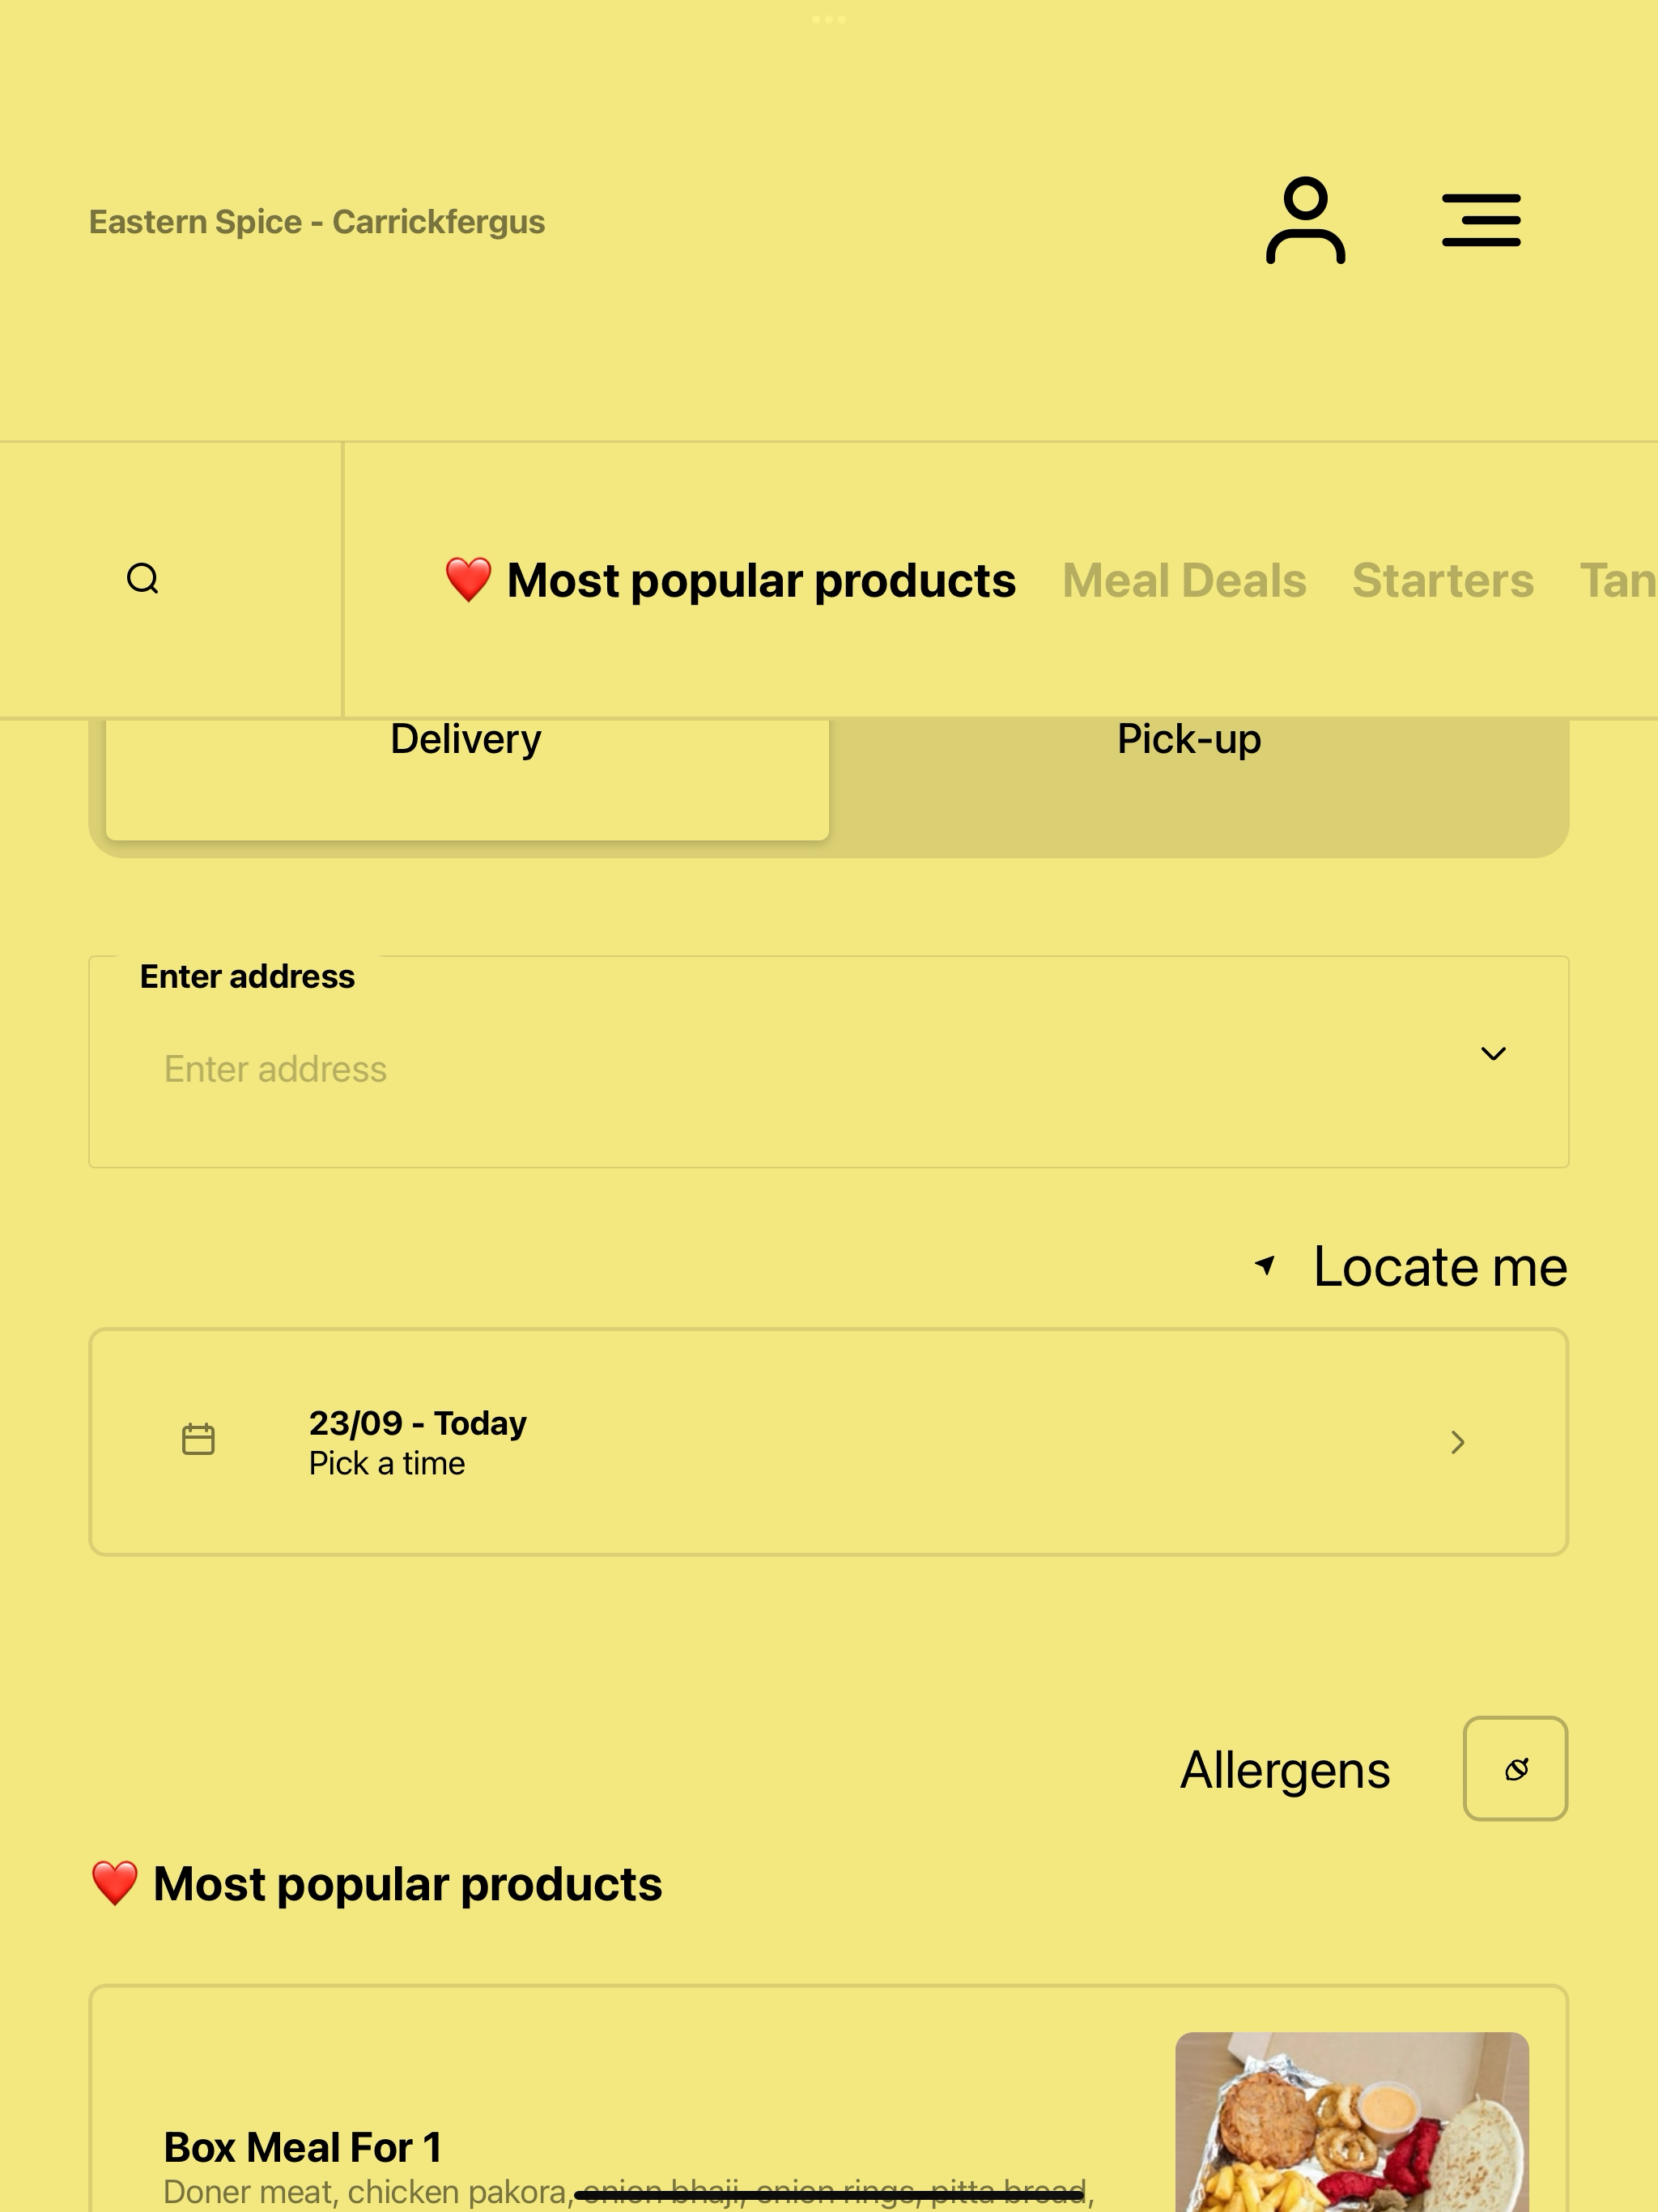Click the search magnifier icon
Viewport: 1658px width, 2212px height.
pyautogui.click(x=143, y=578)
